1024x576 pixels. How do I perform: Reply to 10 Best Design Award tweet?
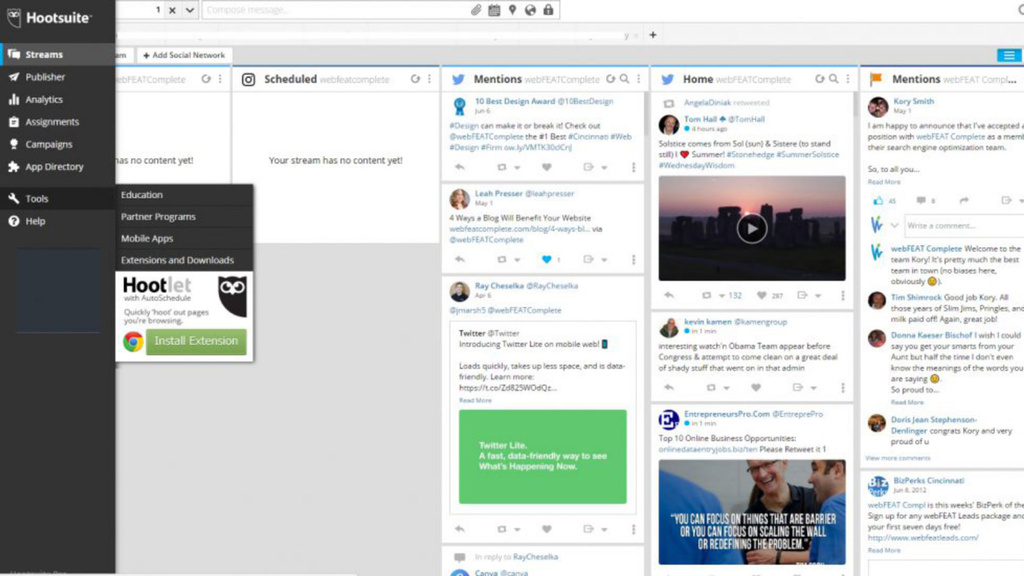pos(460,167)
